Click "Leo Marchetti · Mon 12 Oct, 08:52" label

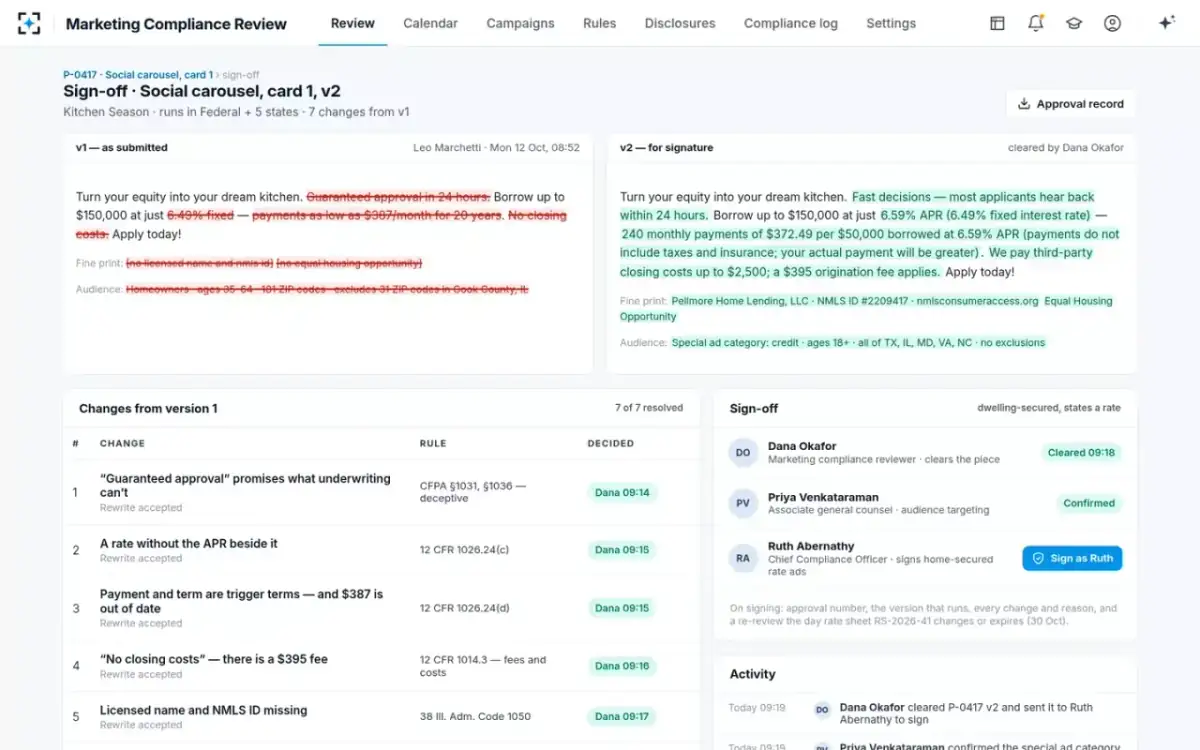(x=496, y=147)
